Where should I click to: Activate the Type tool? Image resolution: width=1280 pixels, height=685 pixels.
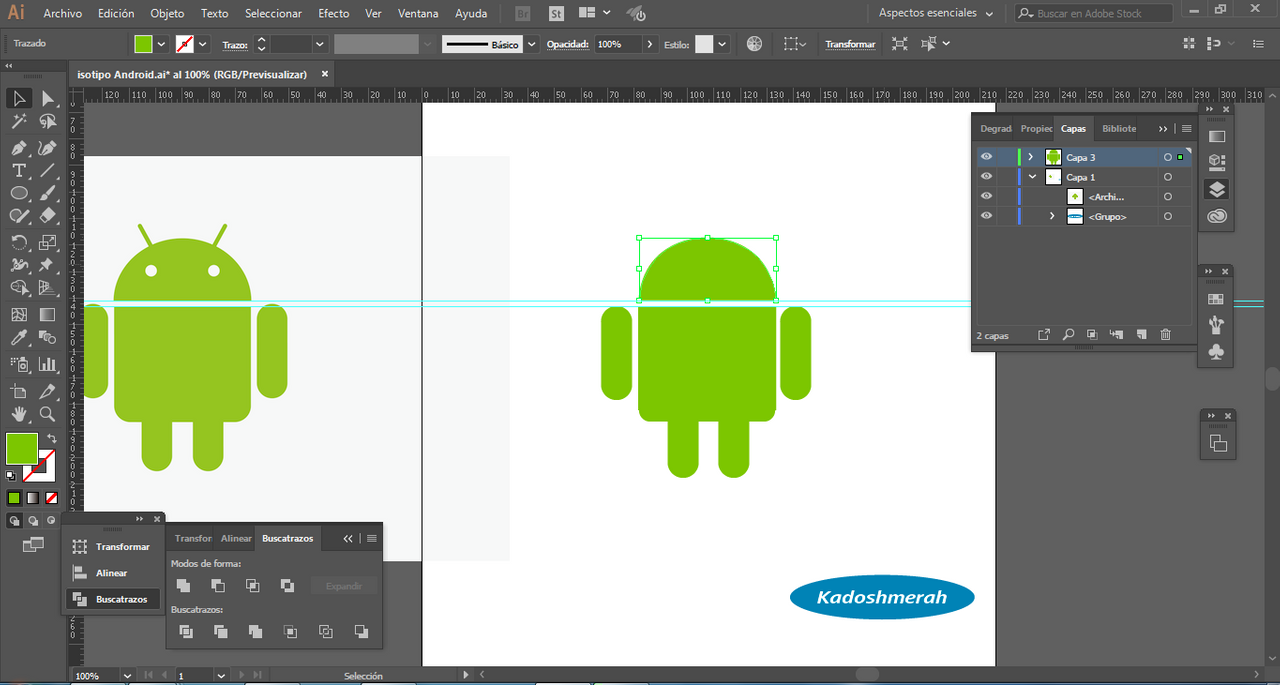[19, 171]
